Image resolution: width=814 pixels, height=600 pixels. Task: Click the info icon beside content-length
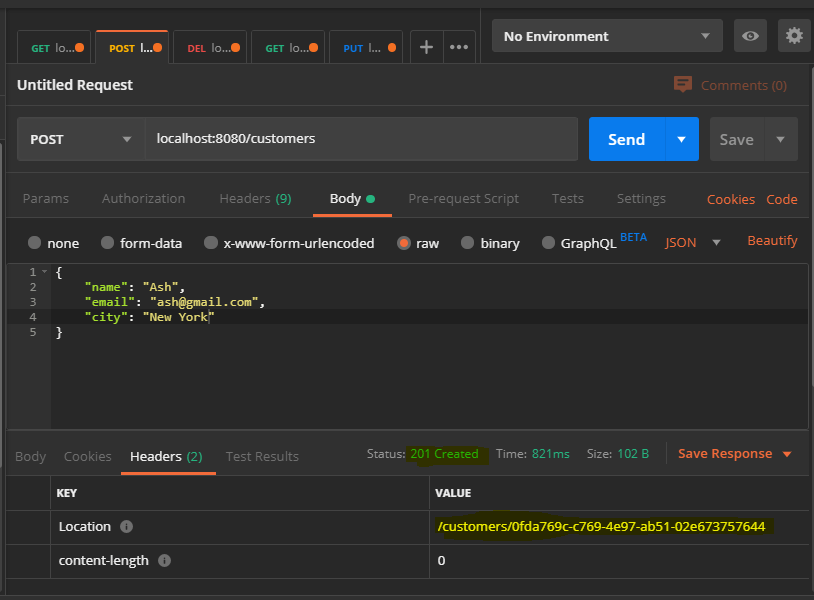[x=164, y=561]
